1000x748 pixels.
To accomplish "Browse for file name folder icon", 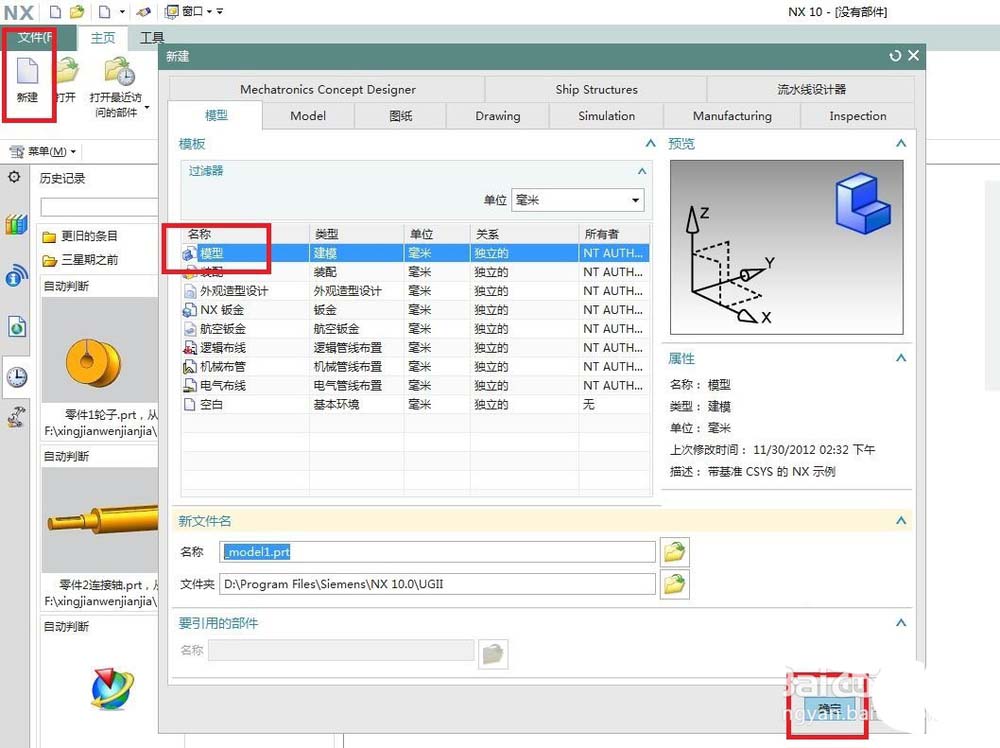I will coord(674,552).
